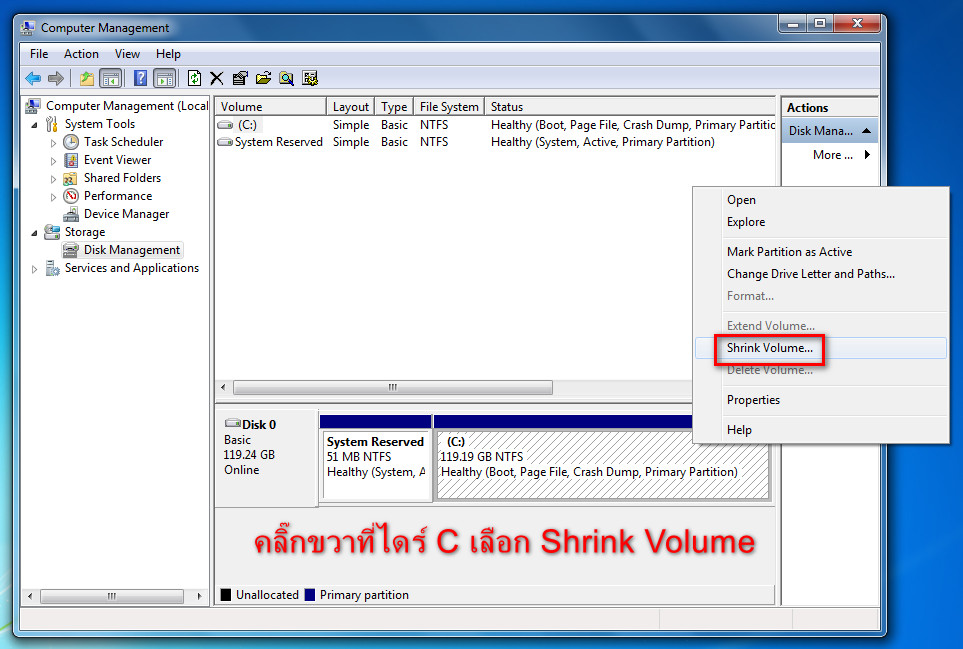
Task: Open the File menu
Action: click(x=39, y=54)
